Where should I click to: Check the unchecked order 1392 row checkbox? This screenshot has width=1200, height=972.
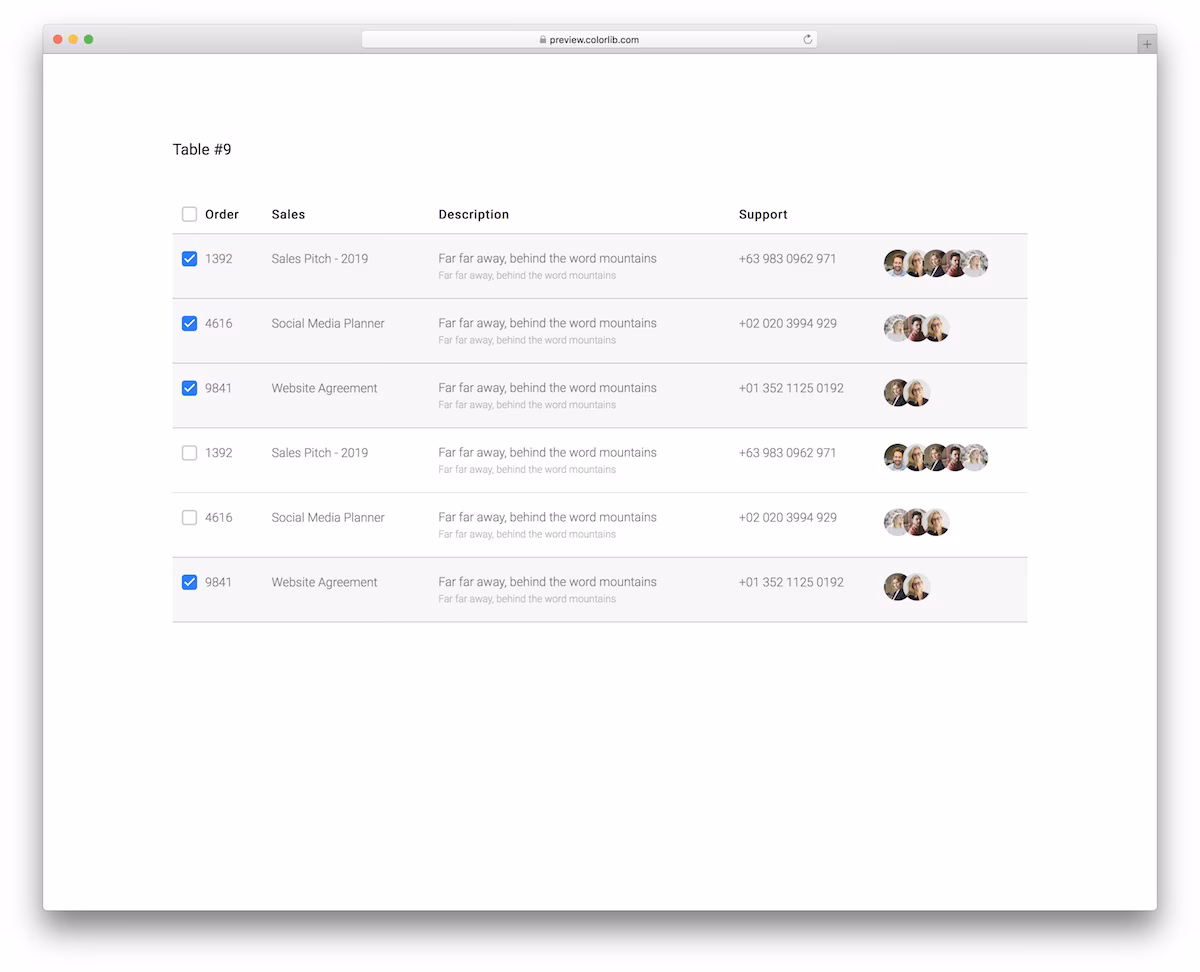tap(189, 453)
